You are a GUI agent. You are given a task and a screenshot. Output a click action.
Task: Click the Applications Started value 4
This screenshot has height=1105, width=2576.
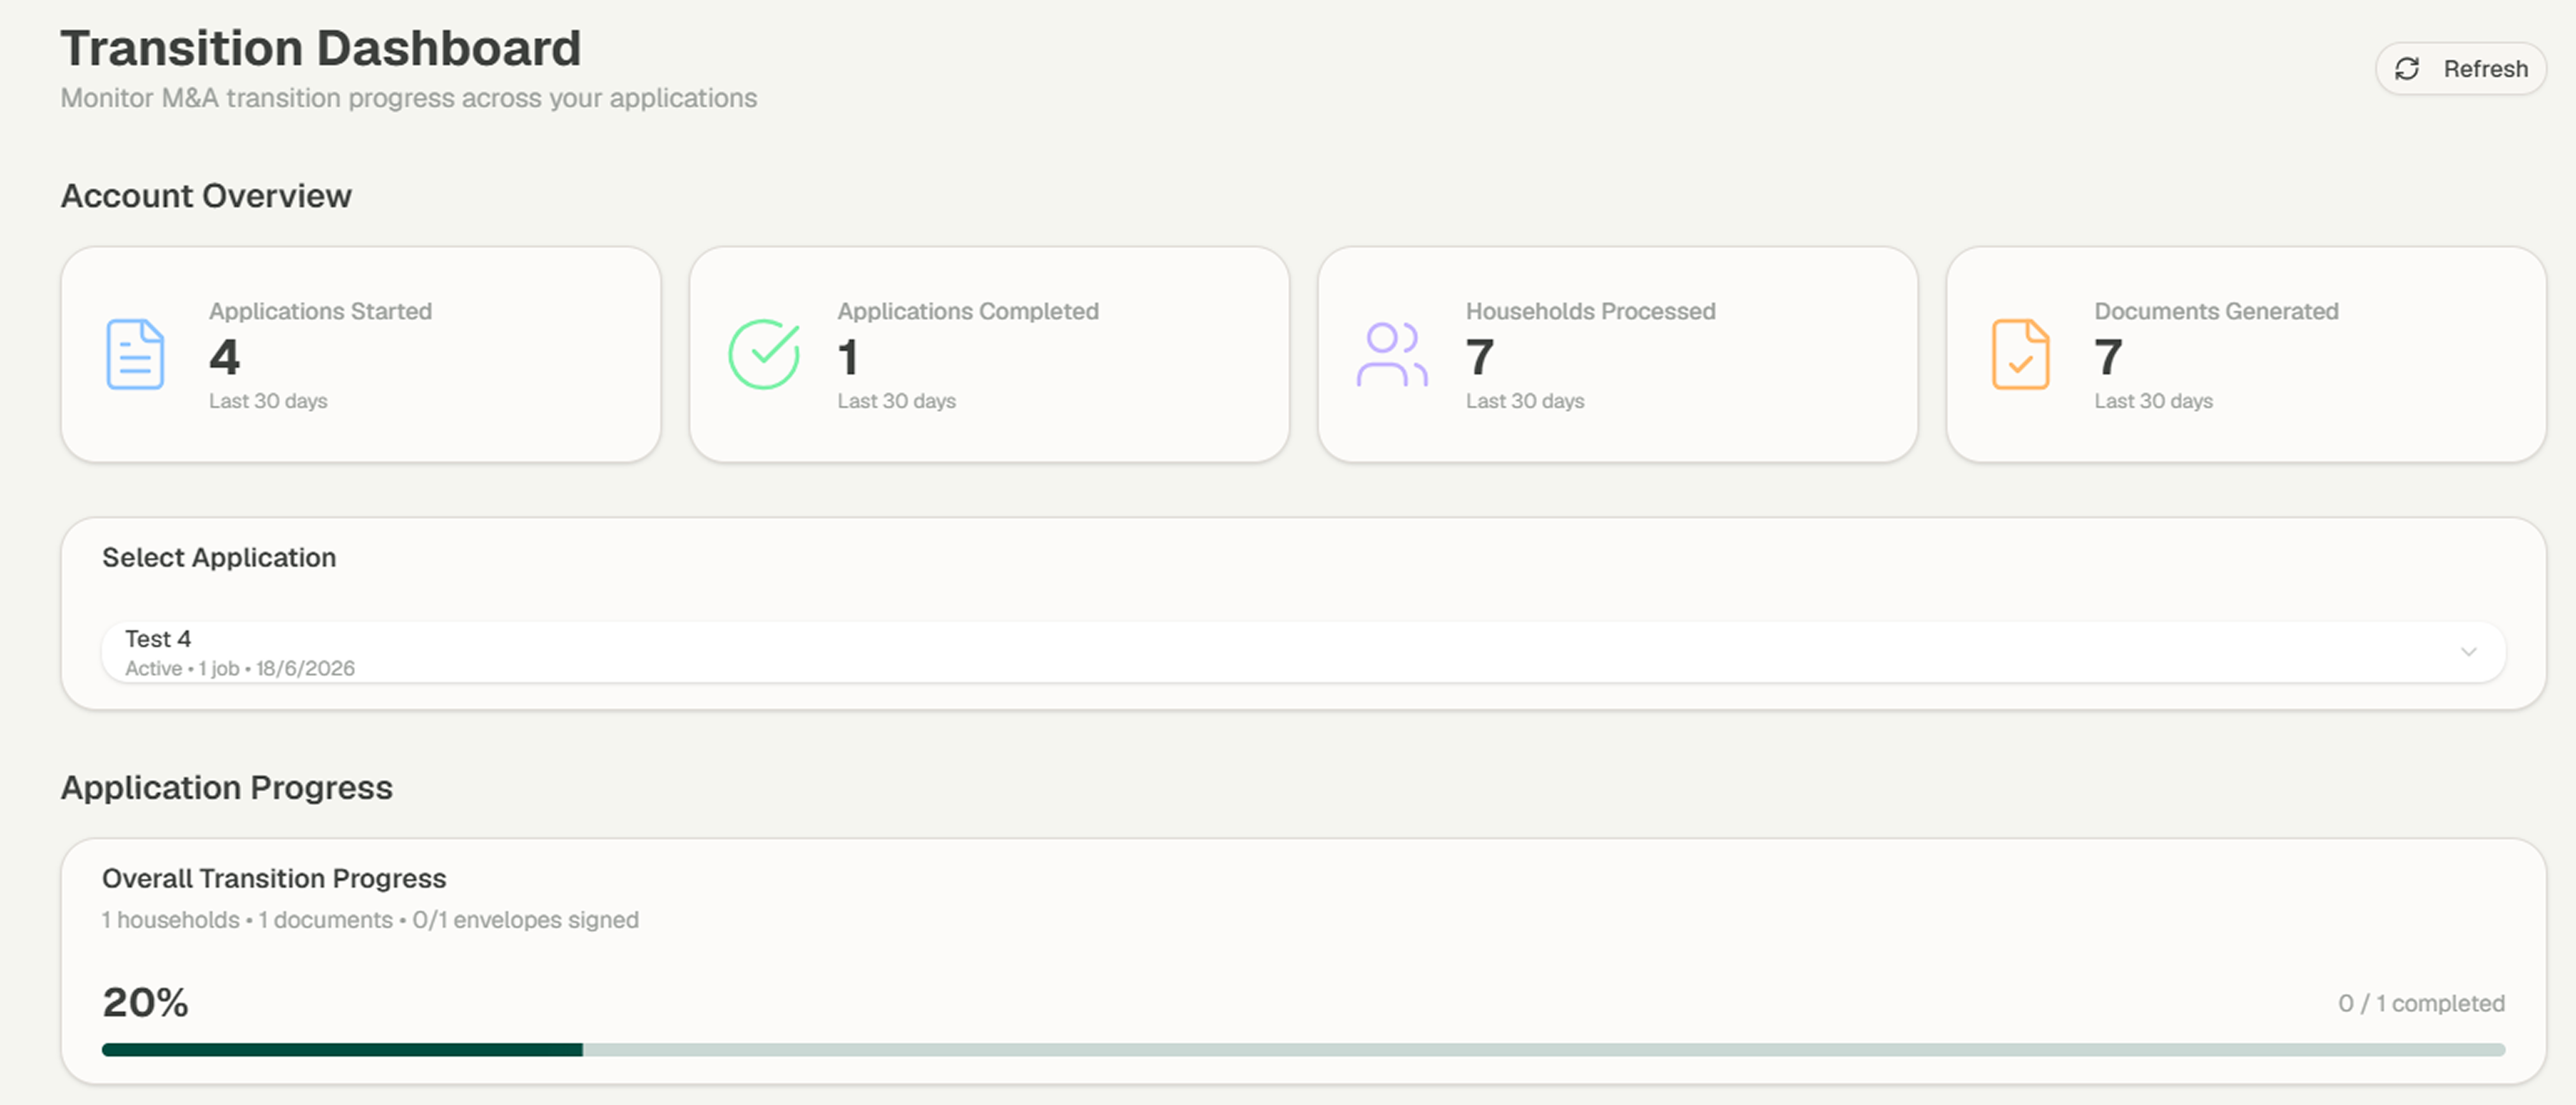[224, 357]
